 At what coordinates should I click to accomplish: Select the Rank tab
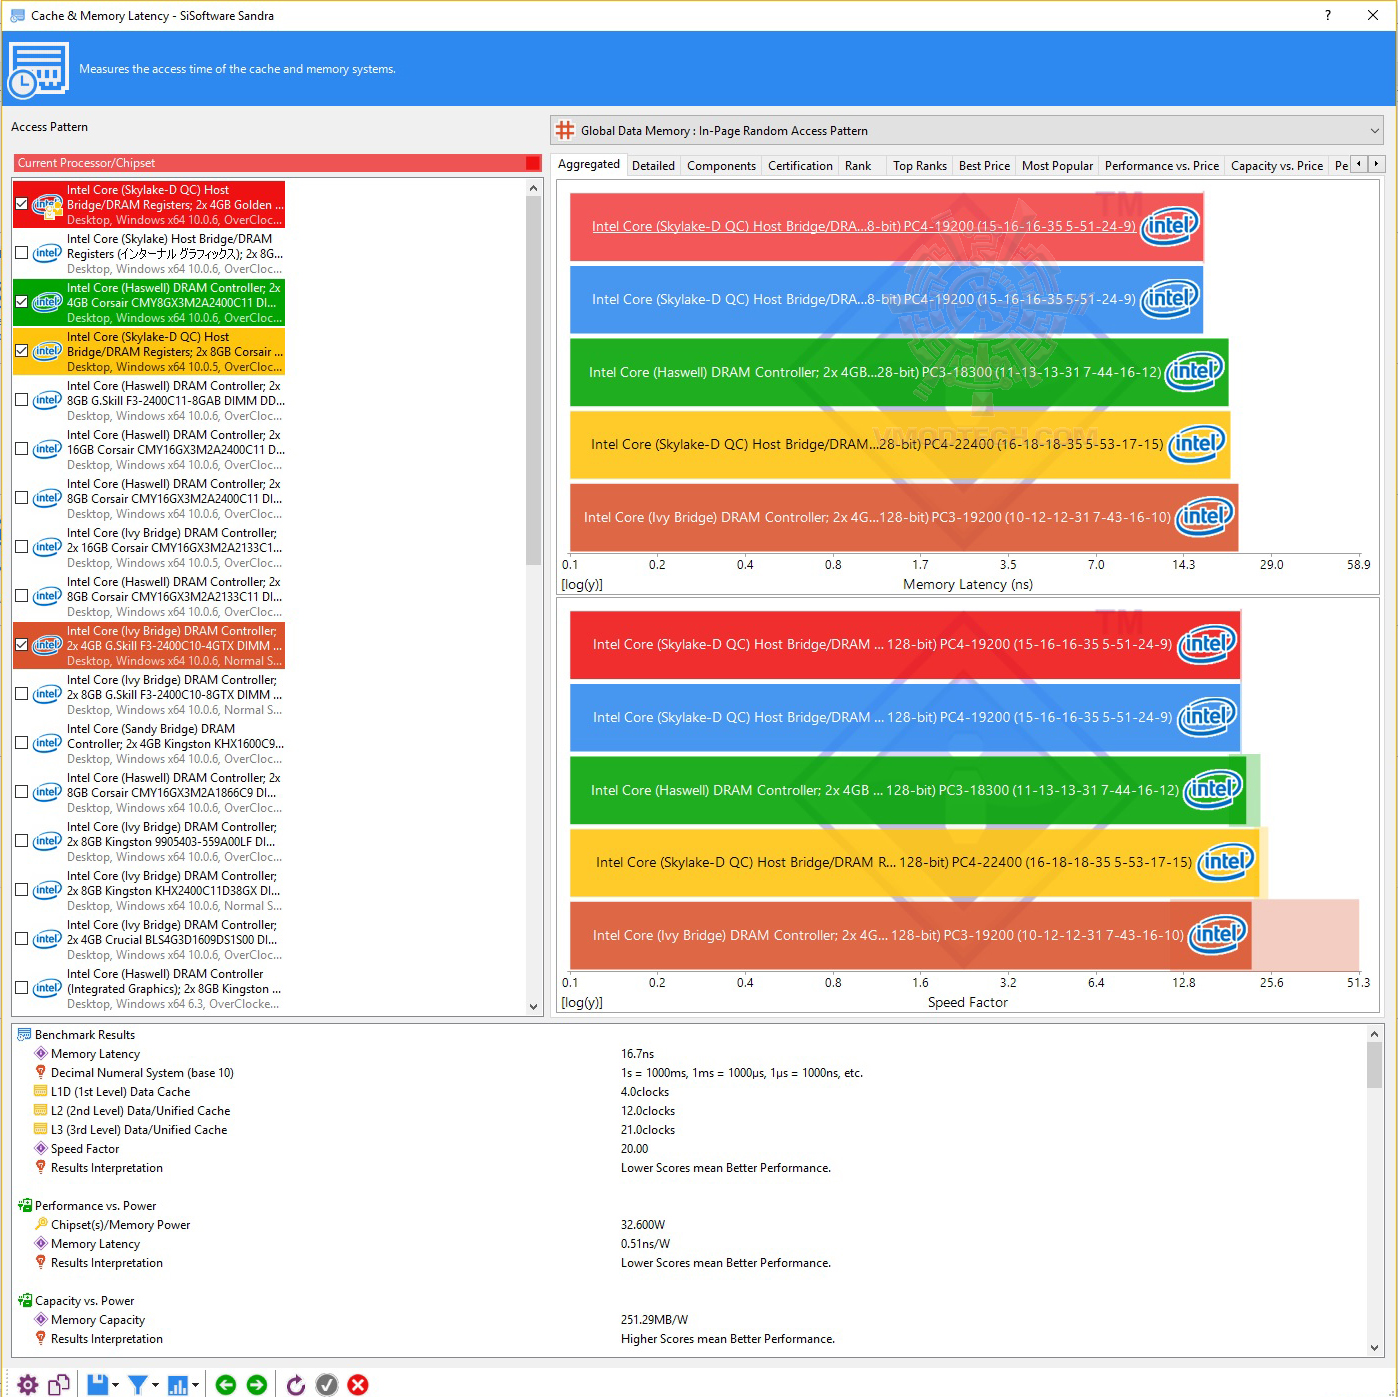tap(858, 166)
